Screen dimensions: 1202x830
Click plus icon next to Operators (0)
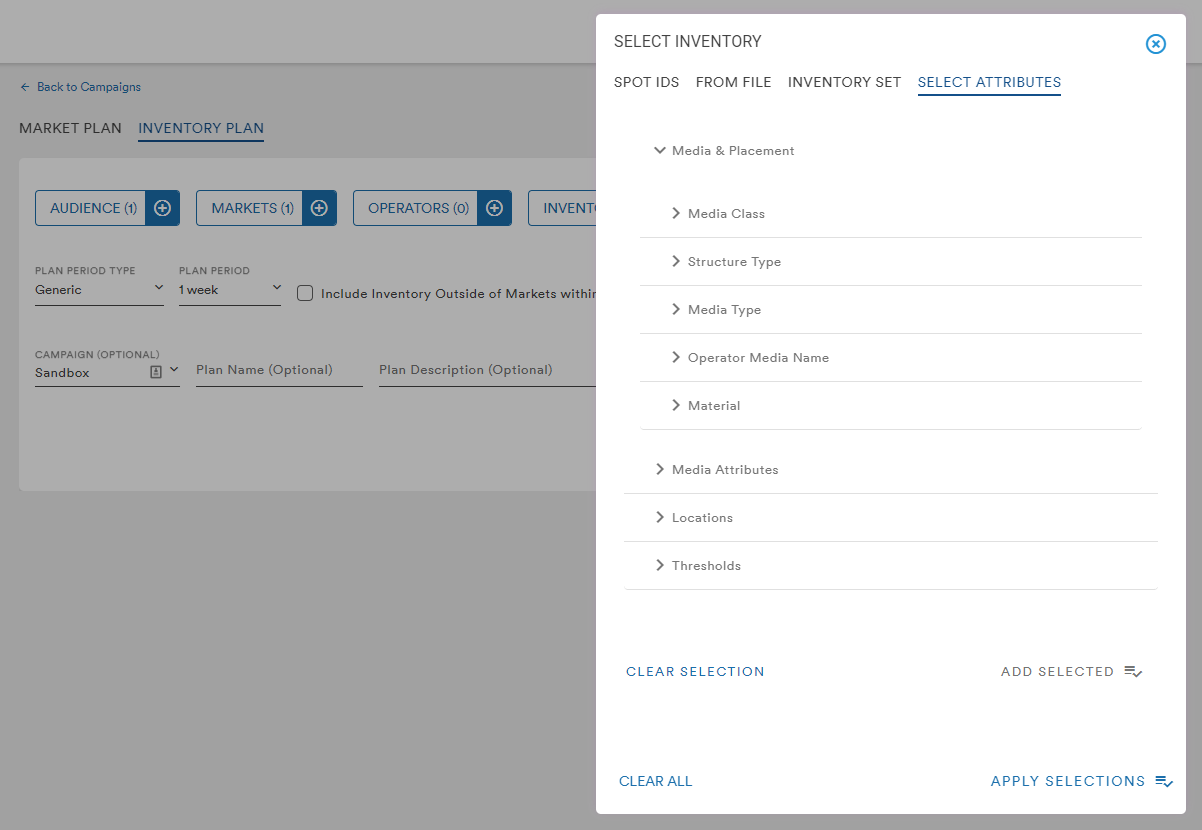pyautogui.click(x=494, y=208)
